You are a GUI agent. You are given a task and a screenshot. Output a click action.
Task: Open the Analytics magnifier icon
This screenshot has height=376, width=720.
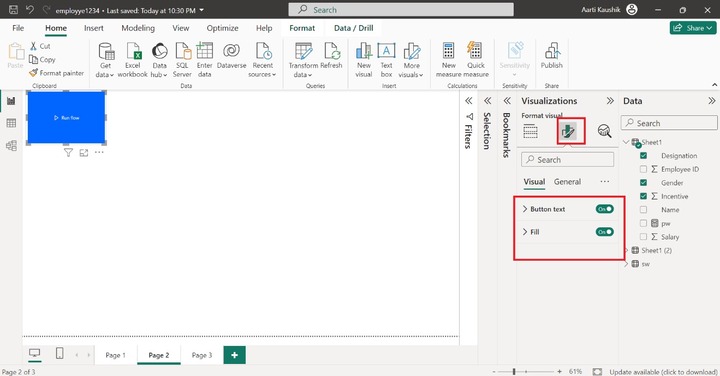point(604,131)
